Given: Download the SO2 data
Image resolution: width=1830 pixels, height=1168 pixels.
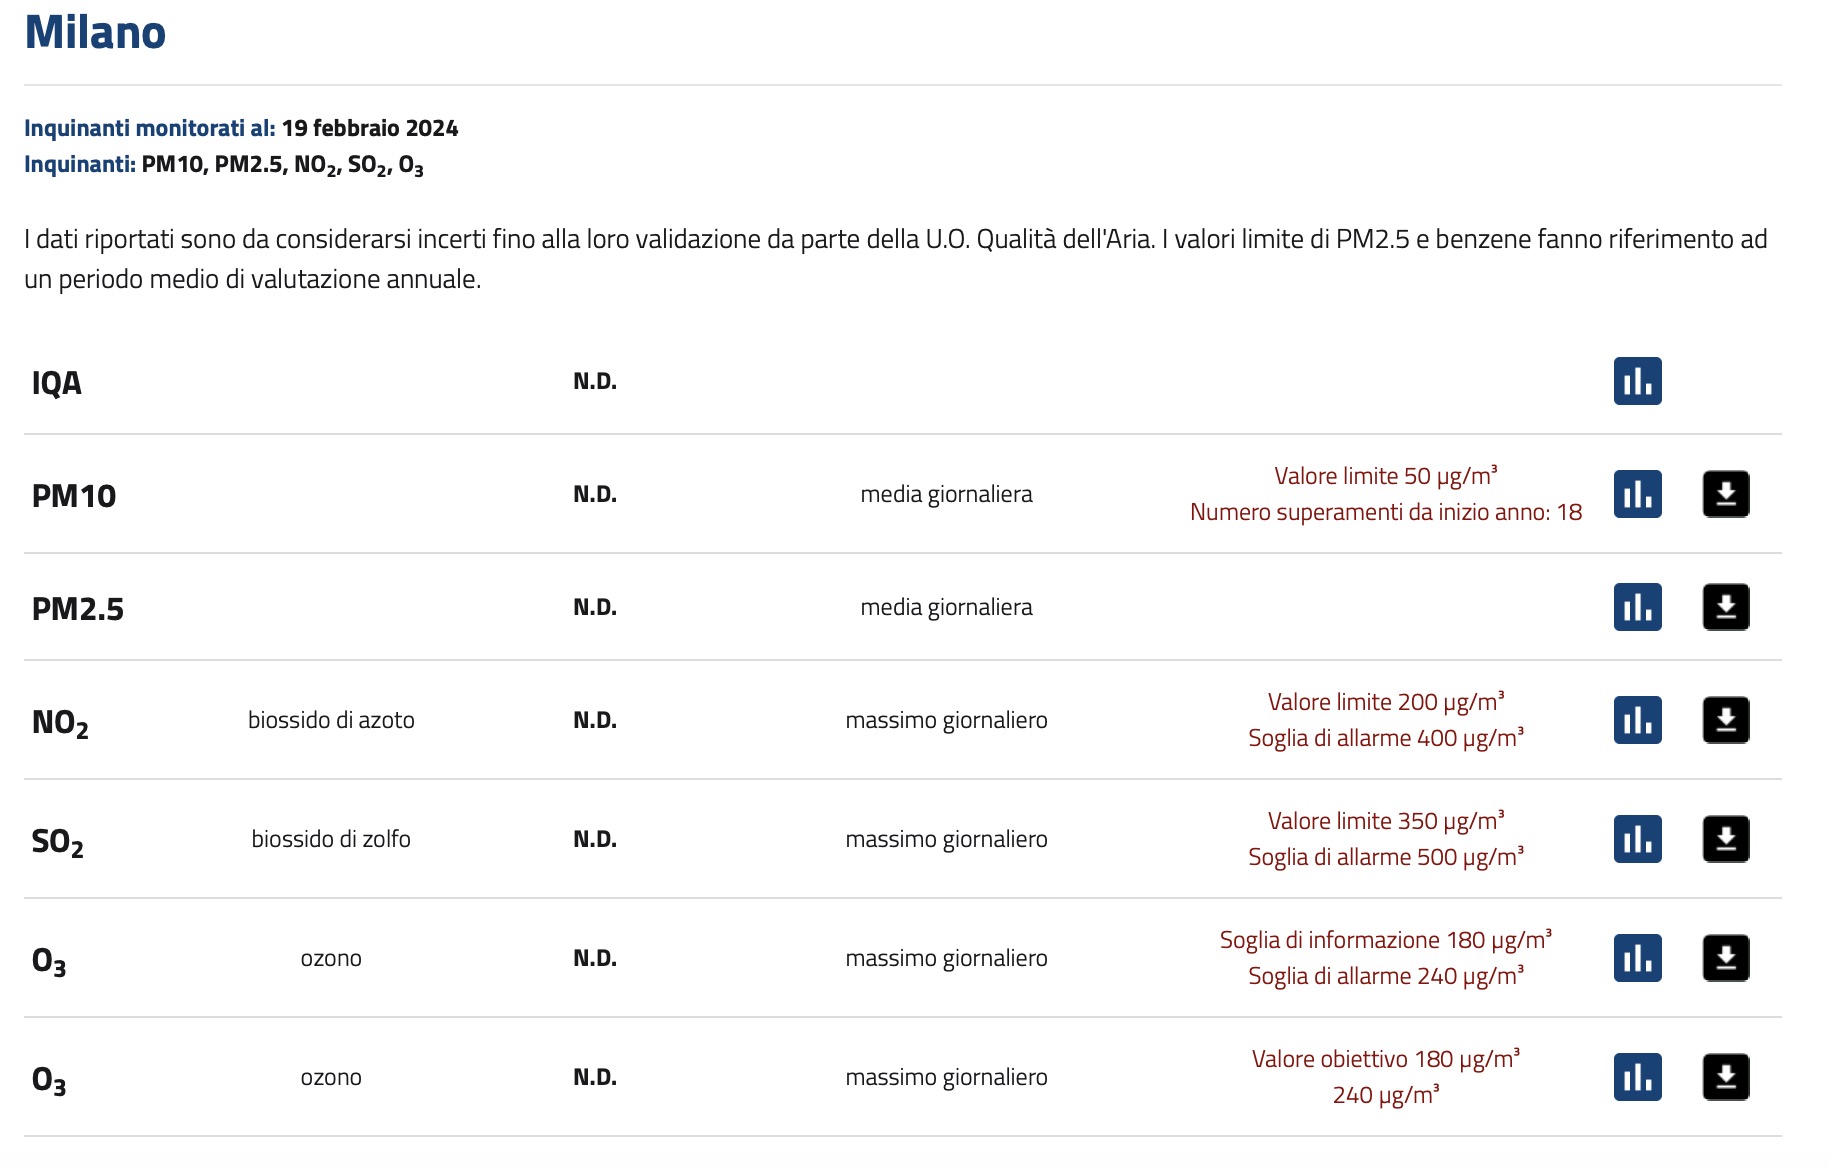Looking at the screenshot, I should click(1725, 839).
